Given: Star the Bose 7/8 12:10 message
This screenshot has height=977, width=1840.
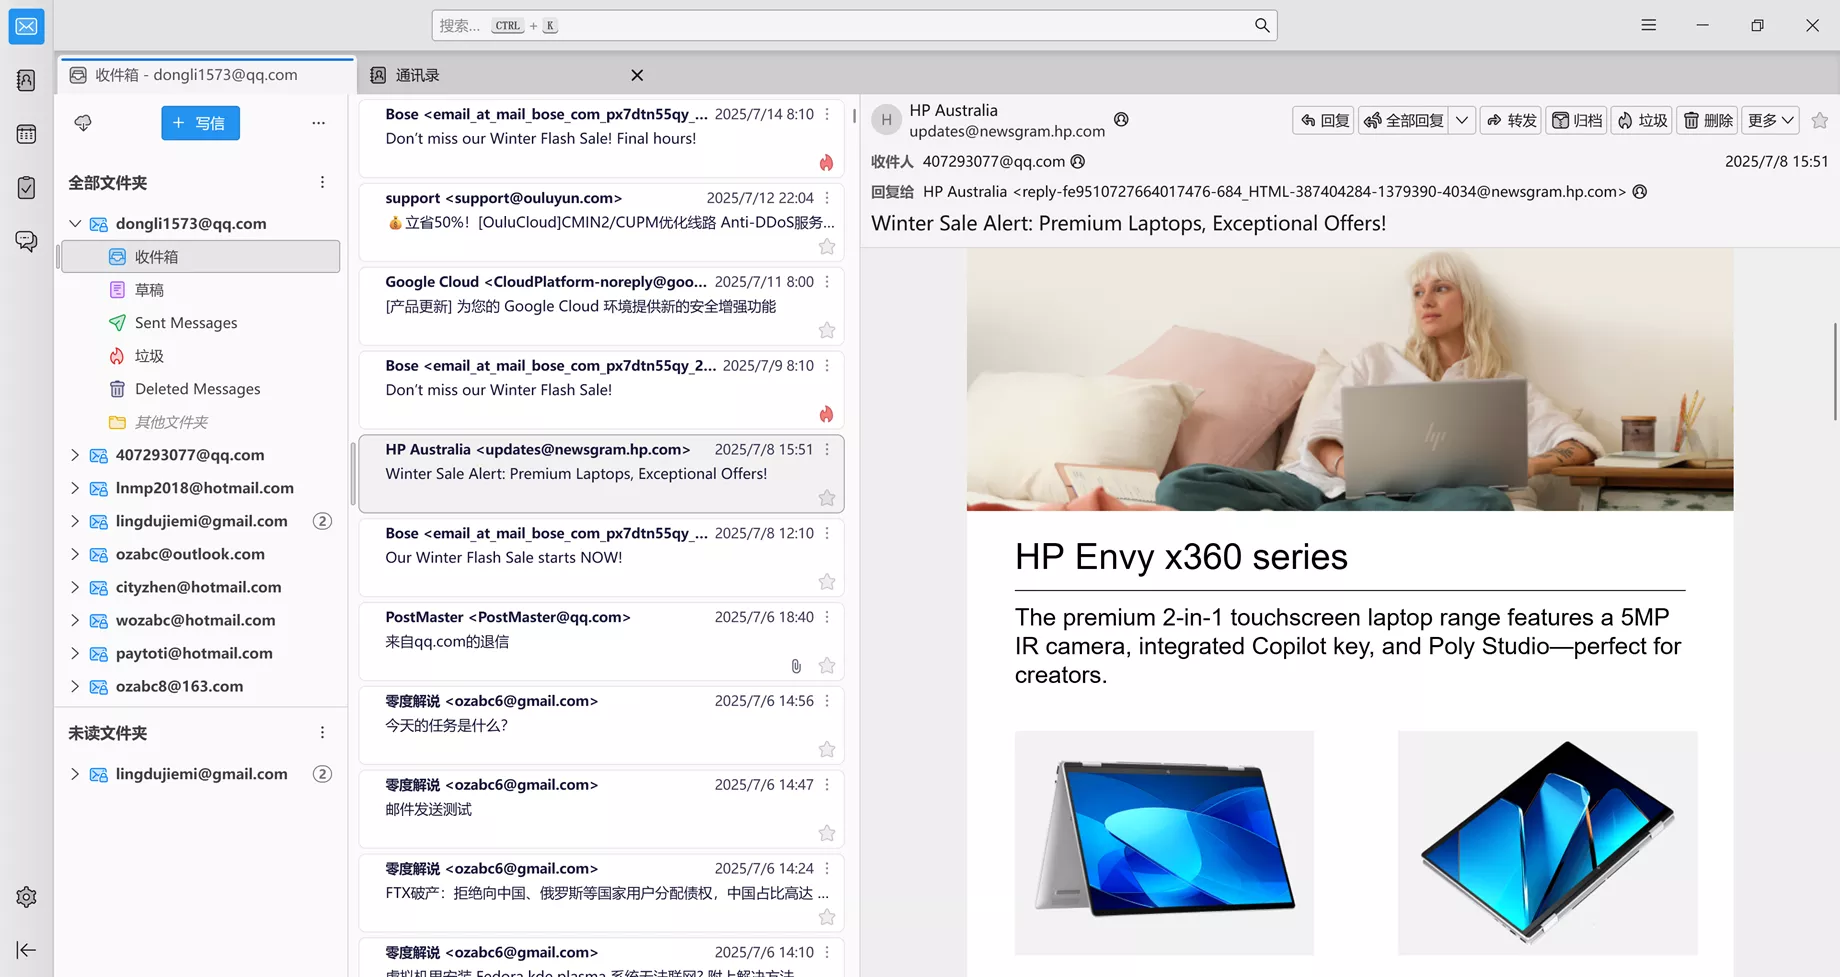Looking at the screenshot, I should [x=827, y=581].
